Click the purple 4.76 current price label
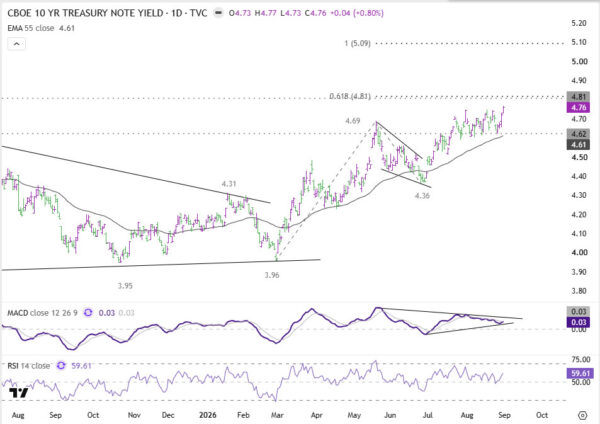Image resolution: width=600 pixels, height=424 pixels. (578, 108)
